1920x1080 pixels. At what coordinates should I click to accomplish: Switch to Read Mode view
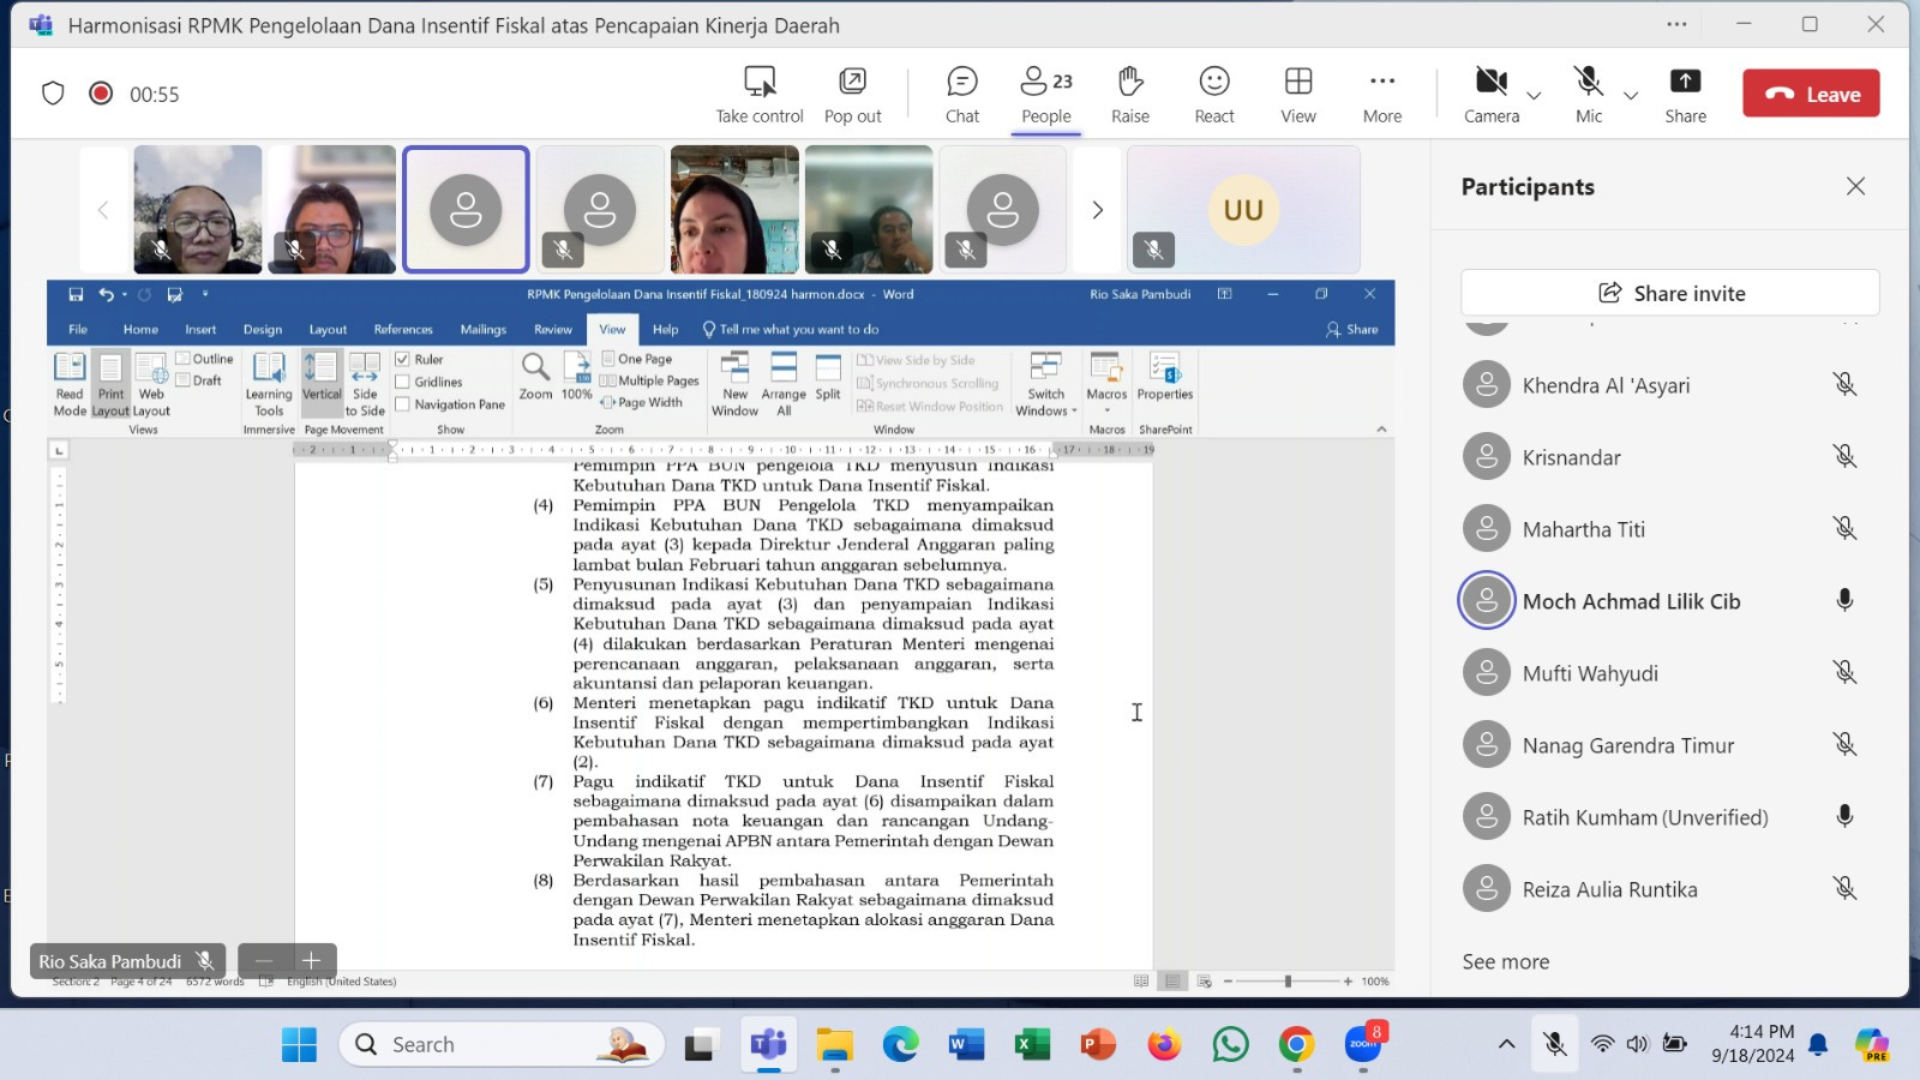(69, 384)
